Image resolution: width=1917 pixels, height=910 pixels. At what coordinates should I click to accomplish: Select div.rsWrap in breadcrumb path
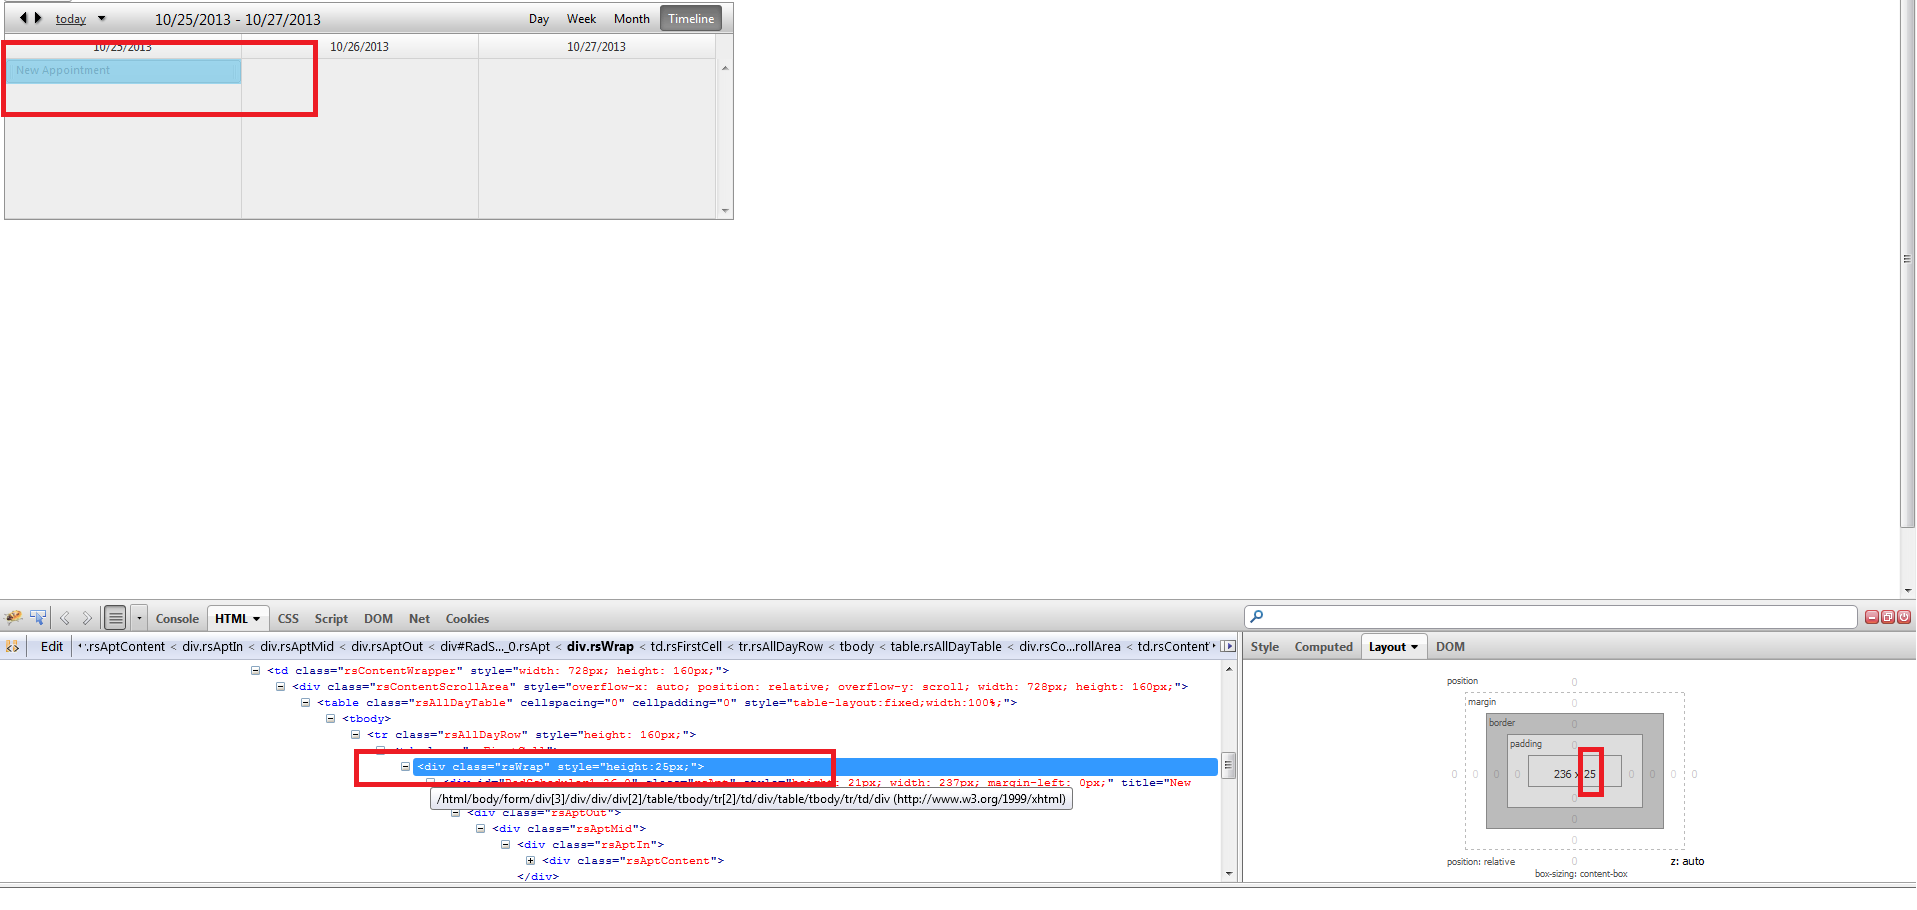pos(600,647)
